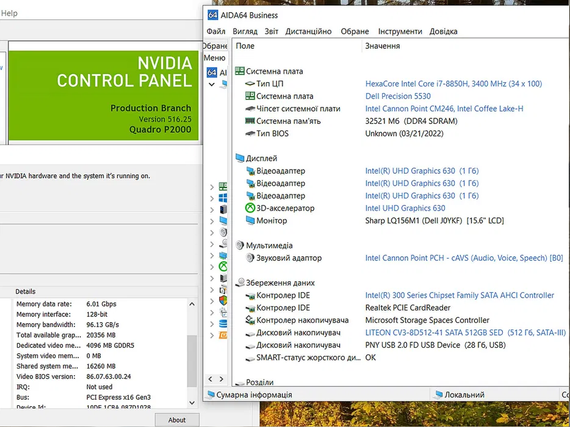
Task: Expand the security shield tree node
Action: point(212,301)
